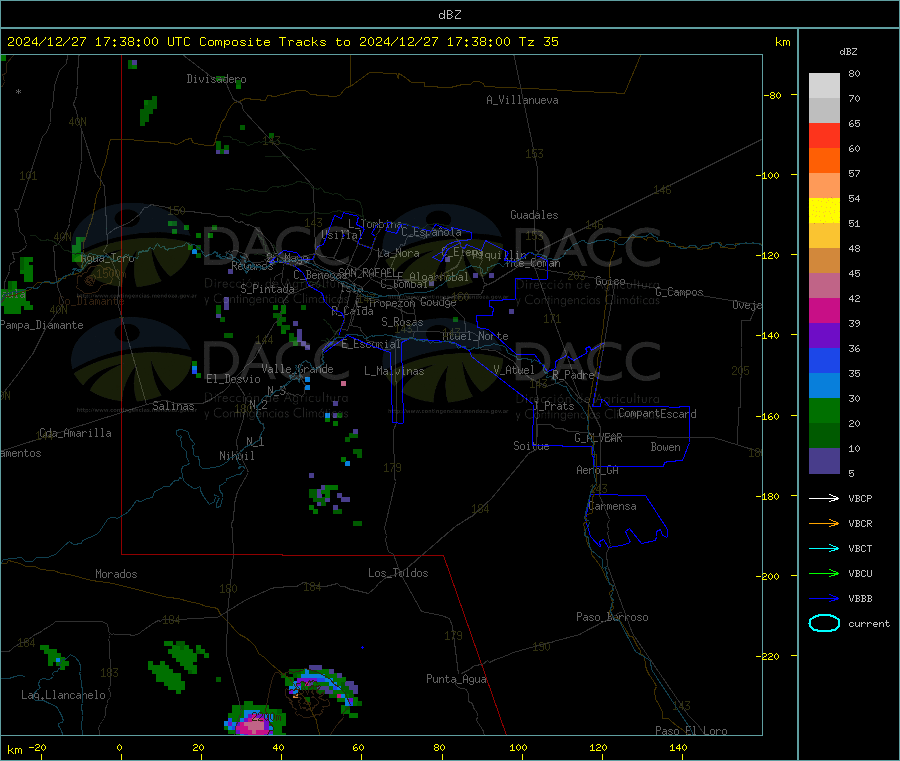Click the orange VBCR arrow in legend

click(x=824, y=523)
